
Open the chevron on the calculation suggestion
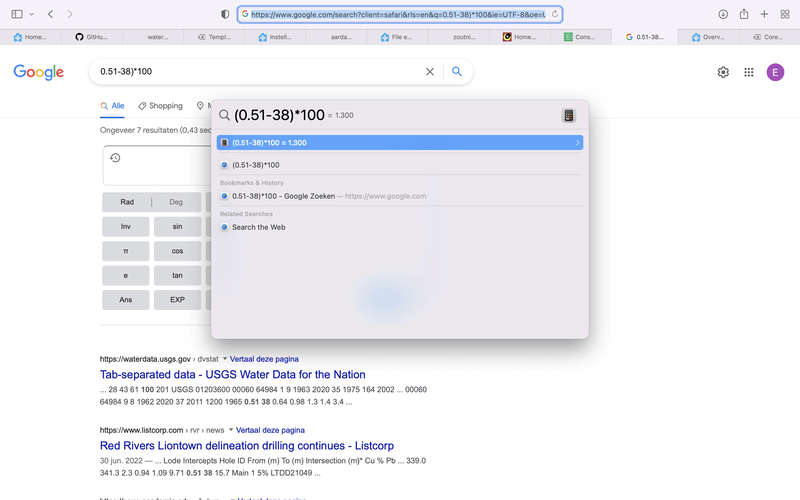578,143
